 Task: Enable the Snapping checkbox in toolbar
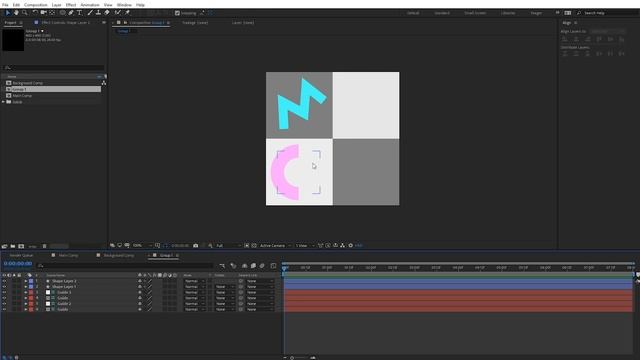tap(177, 13)
